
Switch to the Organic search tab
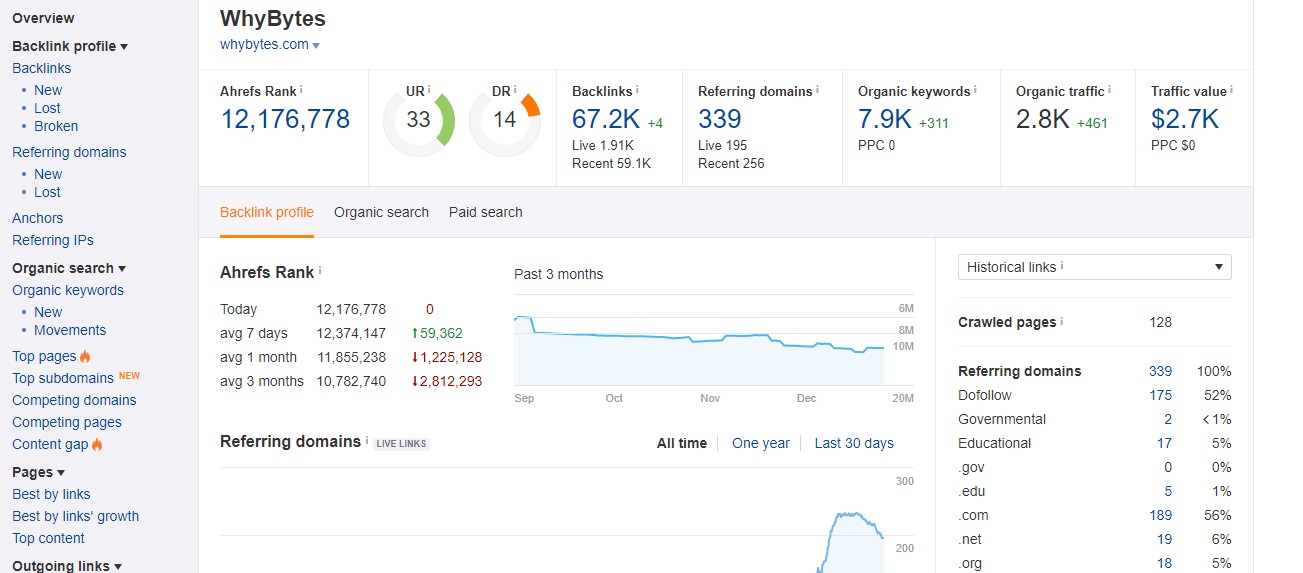click(381, 212)
